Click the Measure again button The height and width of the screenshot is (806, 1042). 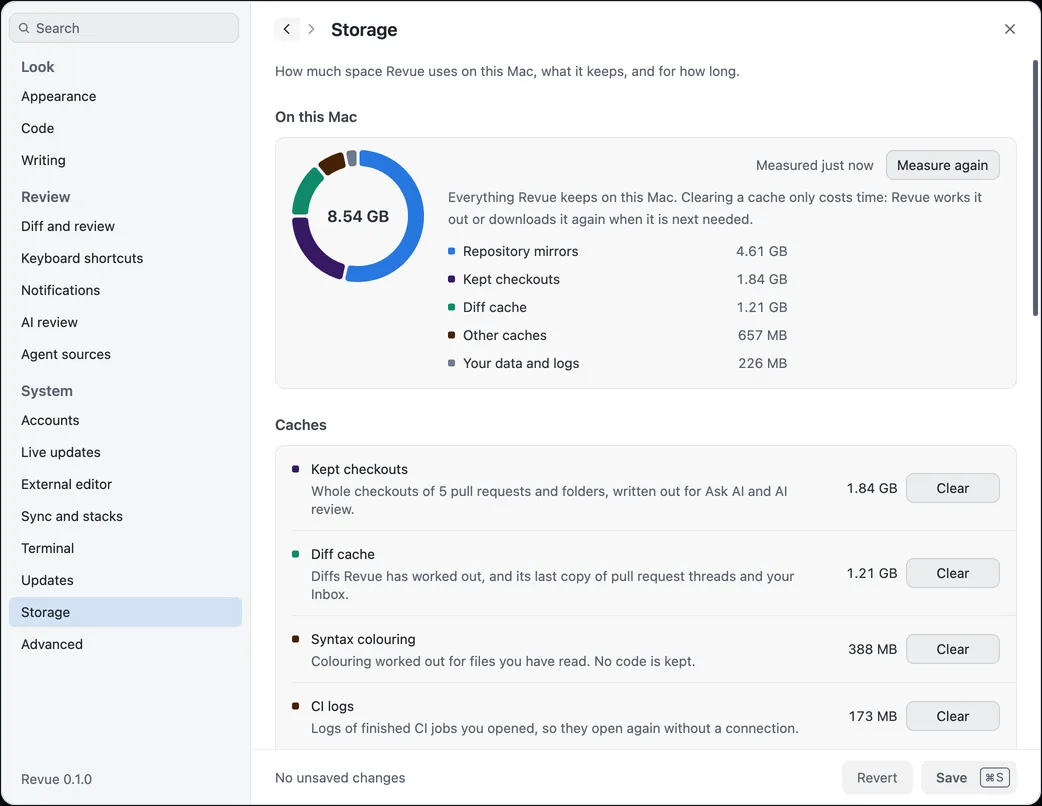pyautogui.click(x=942, y=165)
